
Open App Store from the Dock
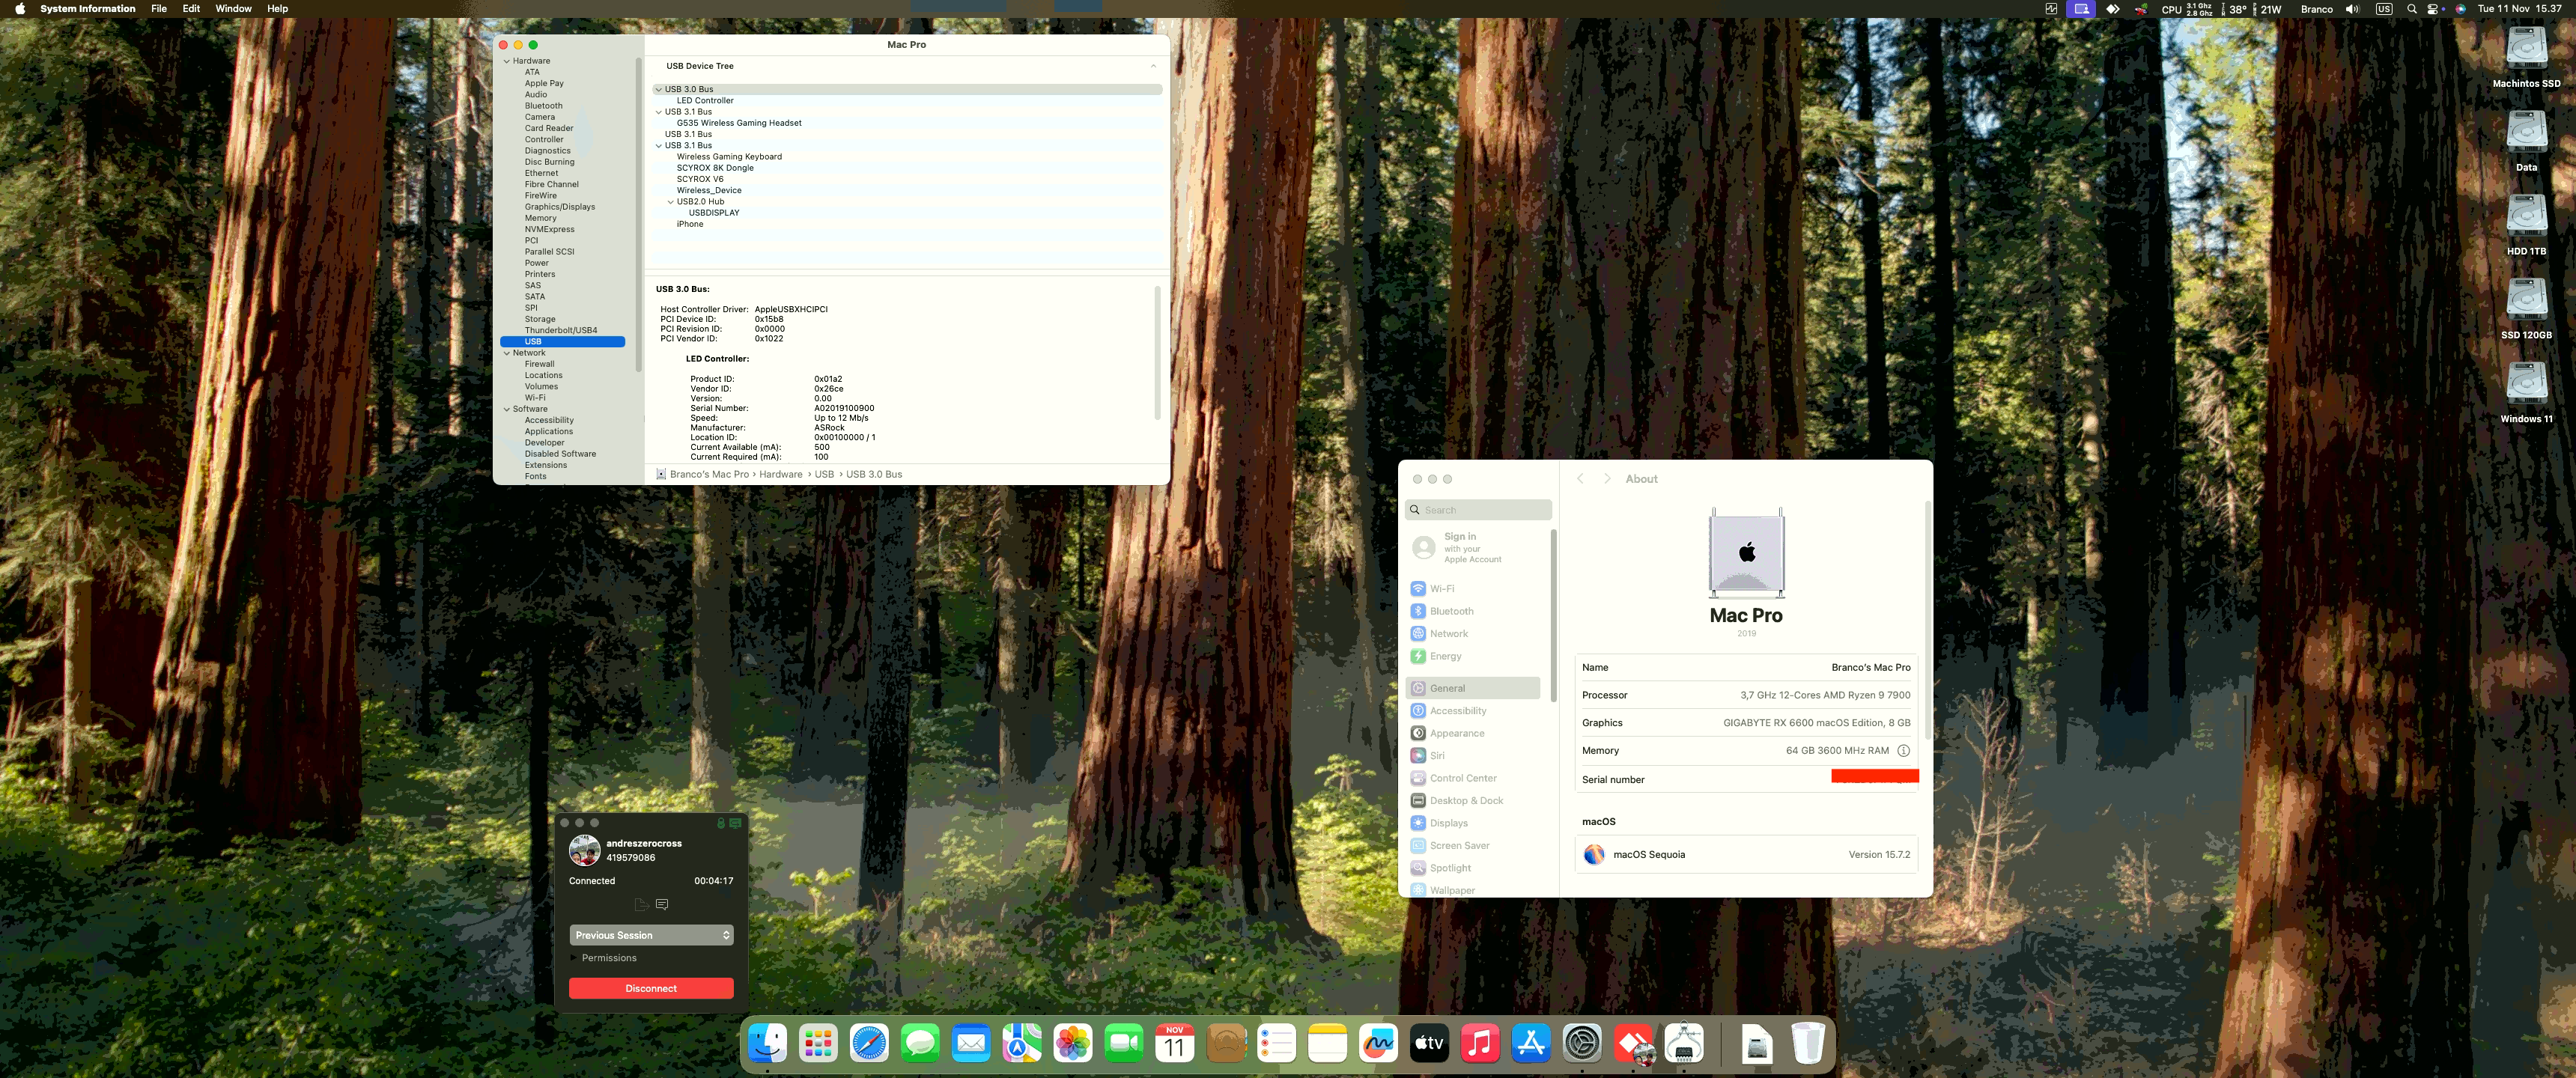(x=1532, y=1044)
